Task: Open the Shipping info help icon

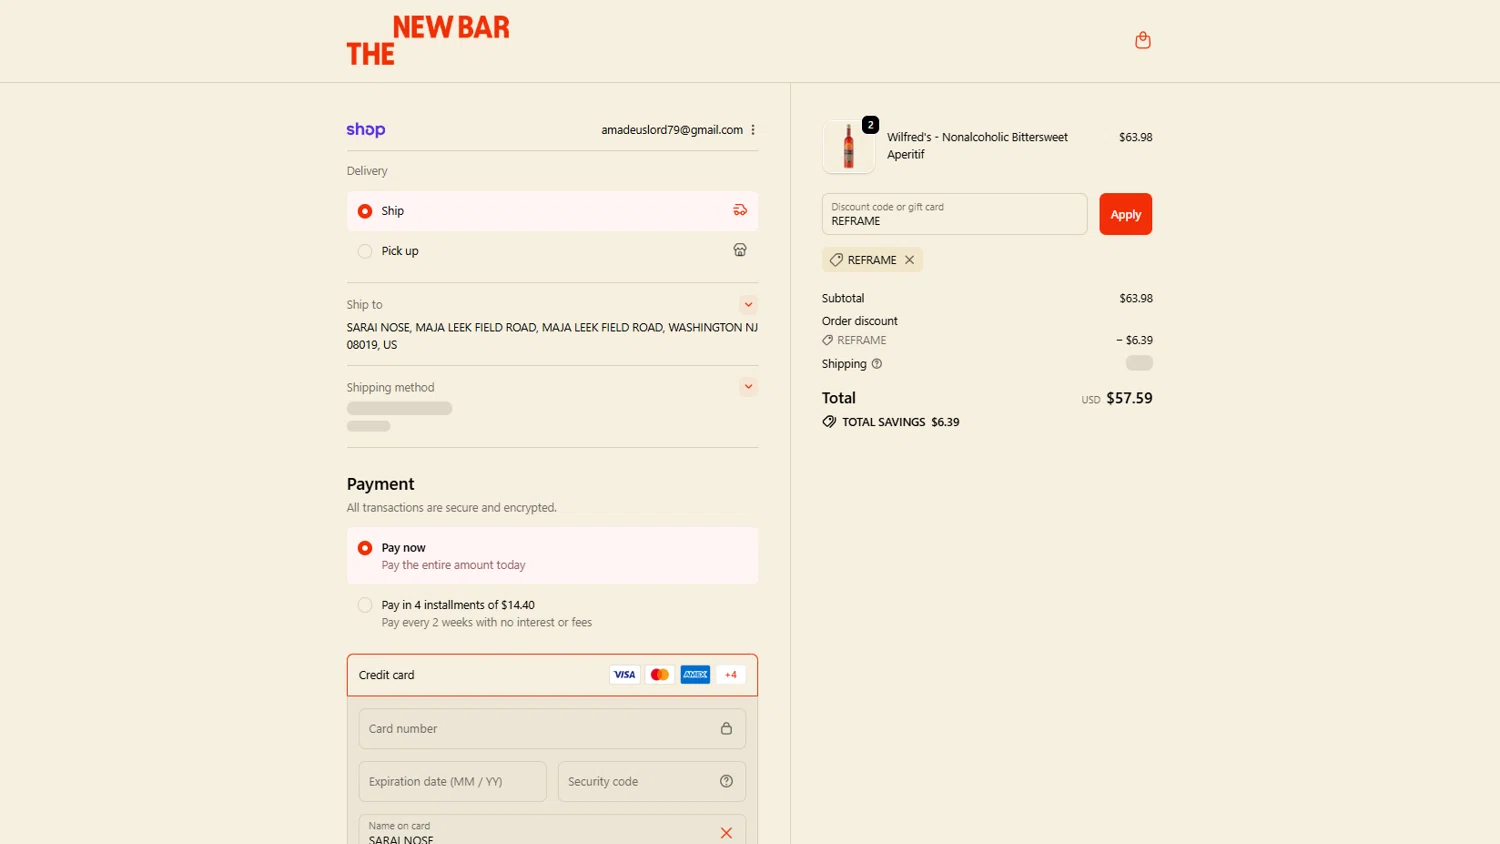Action: tap(877, 364)
